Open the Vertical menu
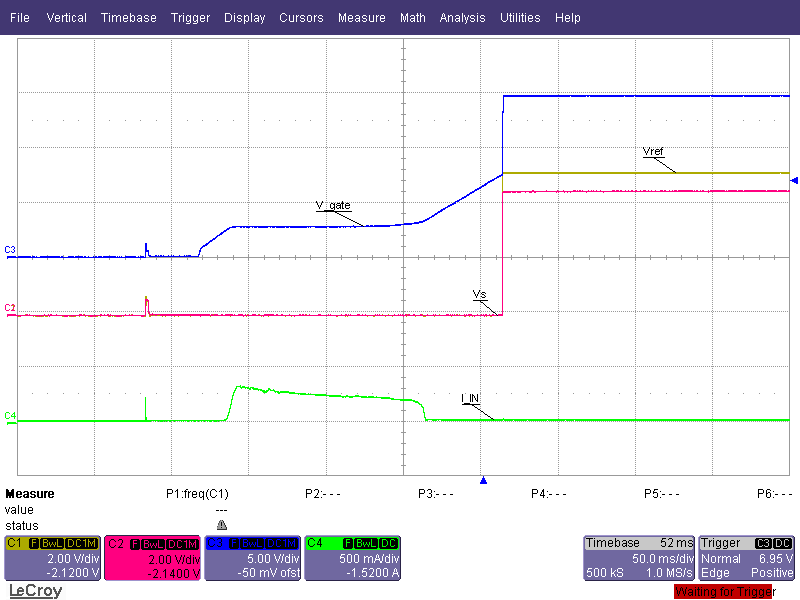800x600 pixels. coord(66,18)
